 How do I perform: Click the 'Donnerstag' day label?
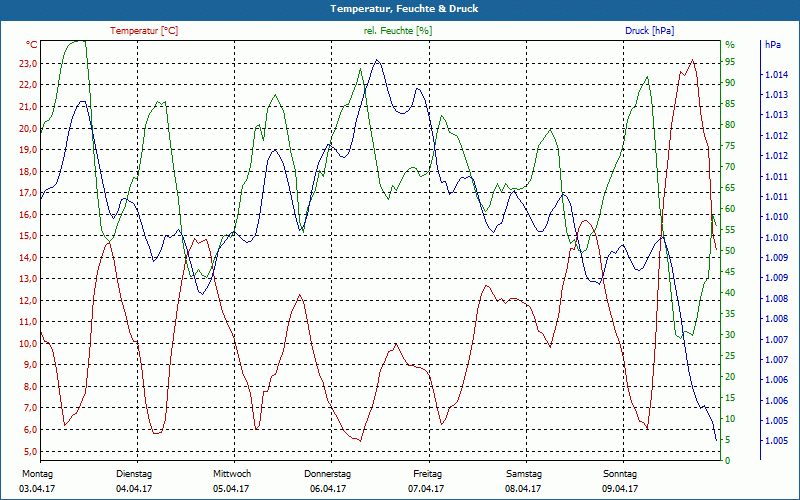point(328,474)
